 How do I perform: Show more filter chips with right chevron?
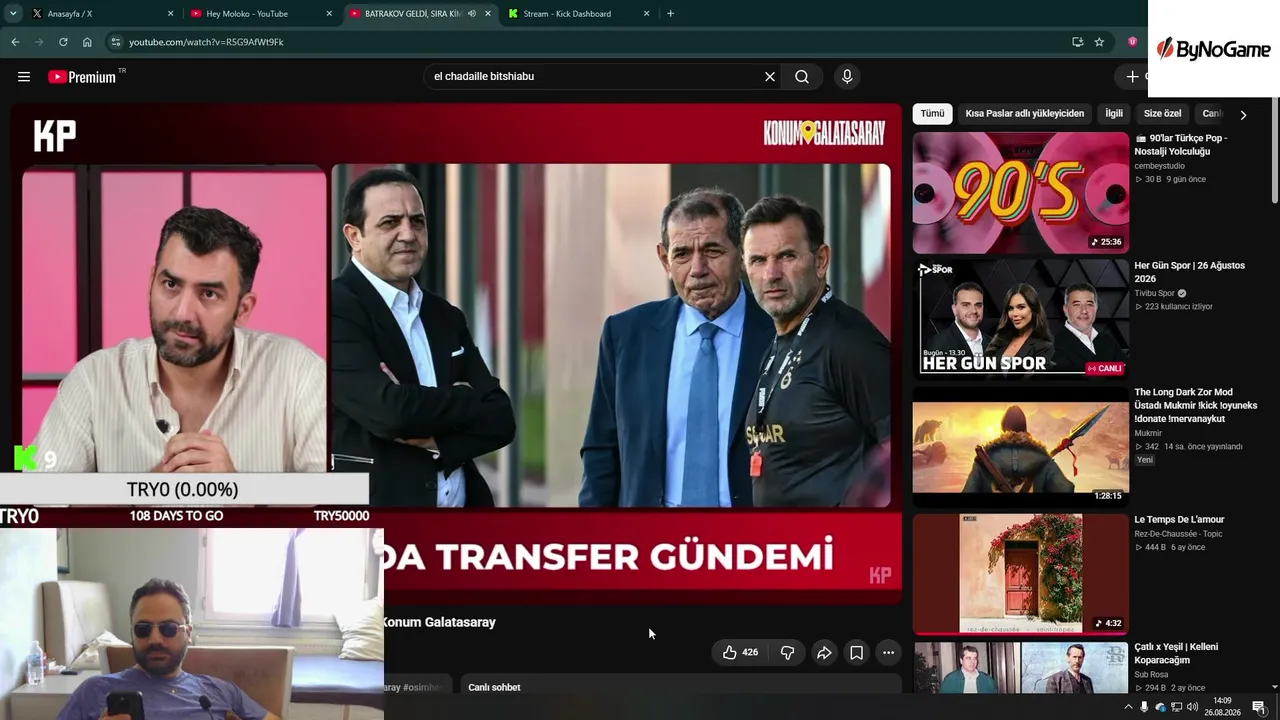click(x=1243, y=115)
